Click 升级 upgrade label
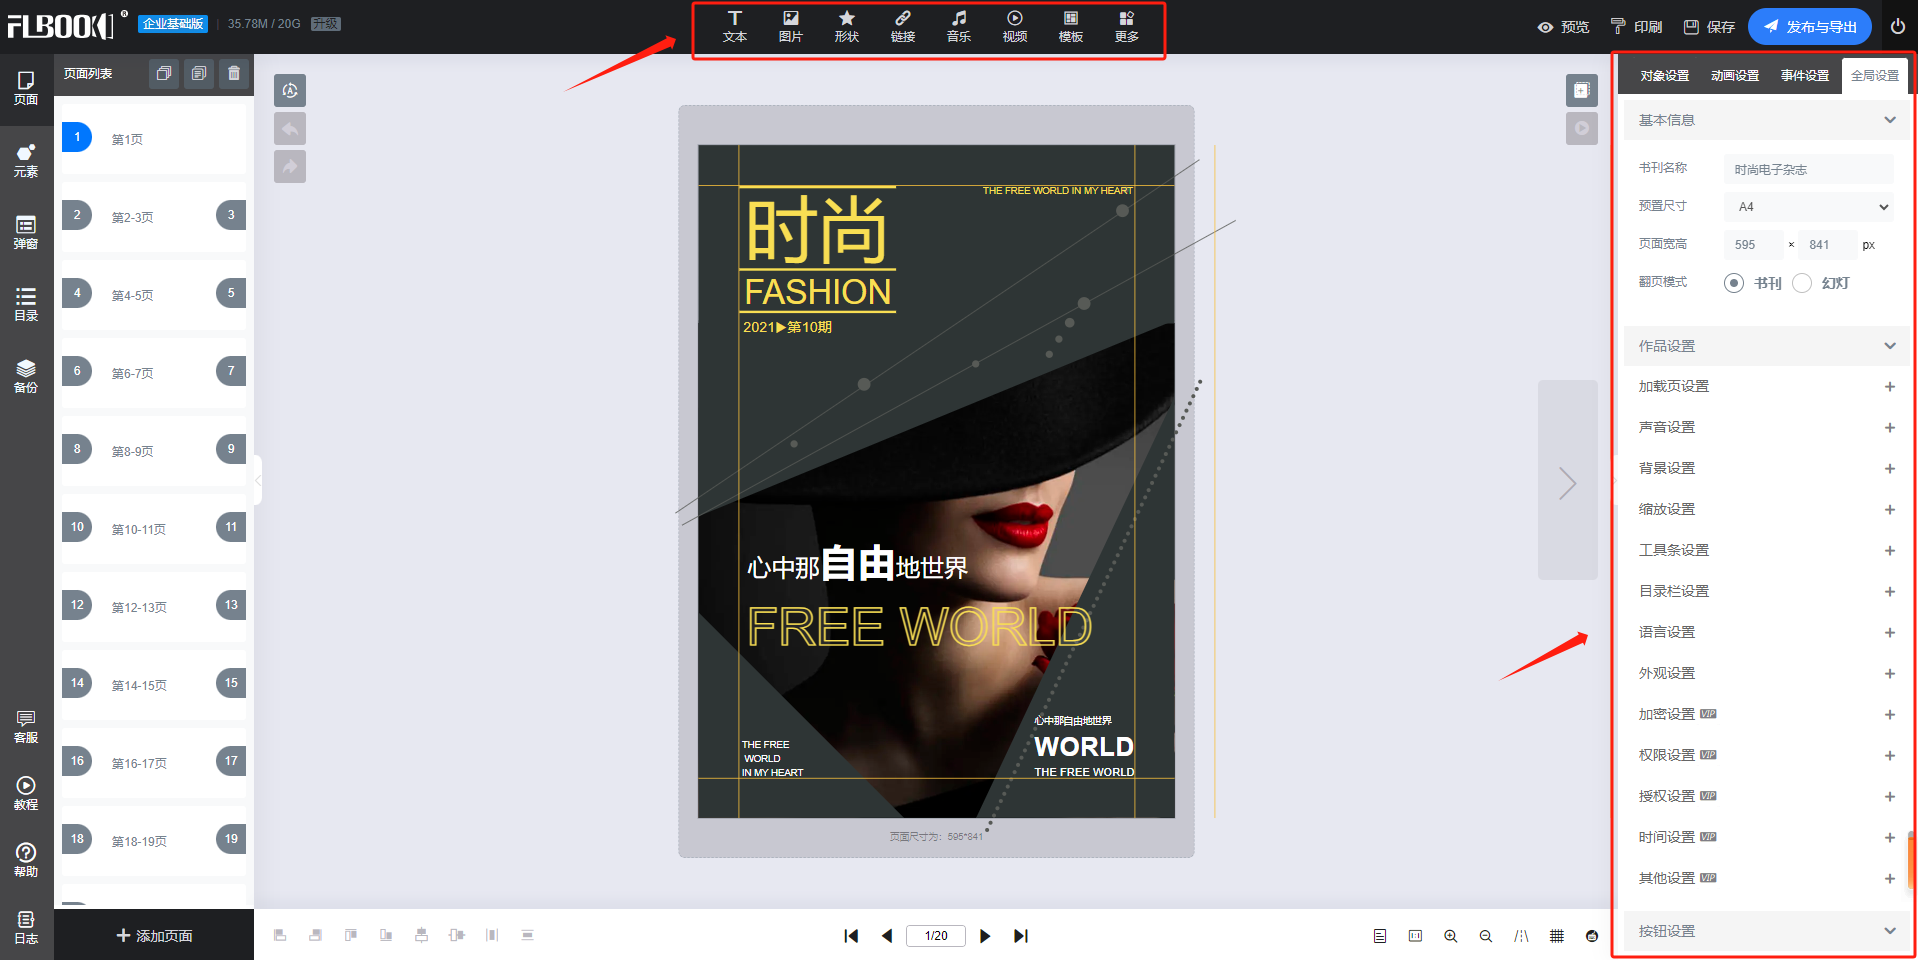Viewport: 1918px width, 960px height. 326,24
